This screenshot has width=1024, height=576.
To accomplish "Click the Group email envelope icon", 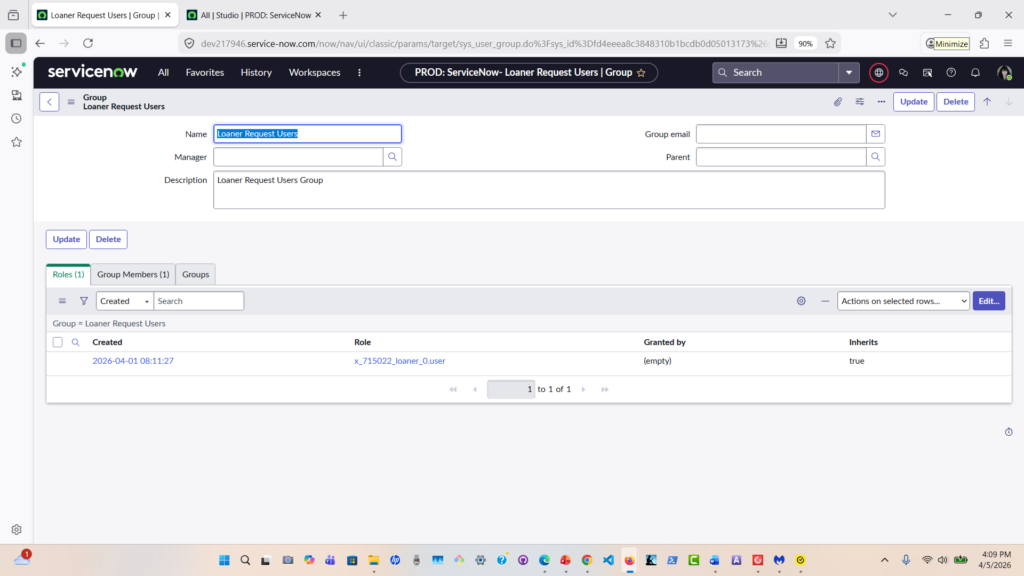I will click(x=876, y=134).
